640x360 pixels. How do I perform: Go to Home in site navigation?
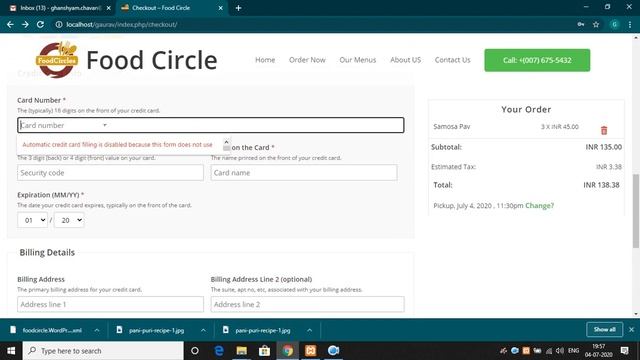[x=265, y=60]
